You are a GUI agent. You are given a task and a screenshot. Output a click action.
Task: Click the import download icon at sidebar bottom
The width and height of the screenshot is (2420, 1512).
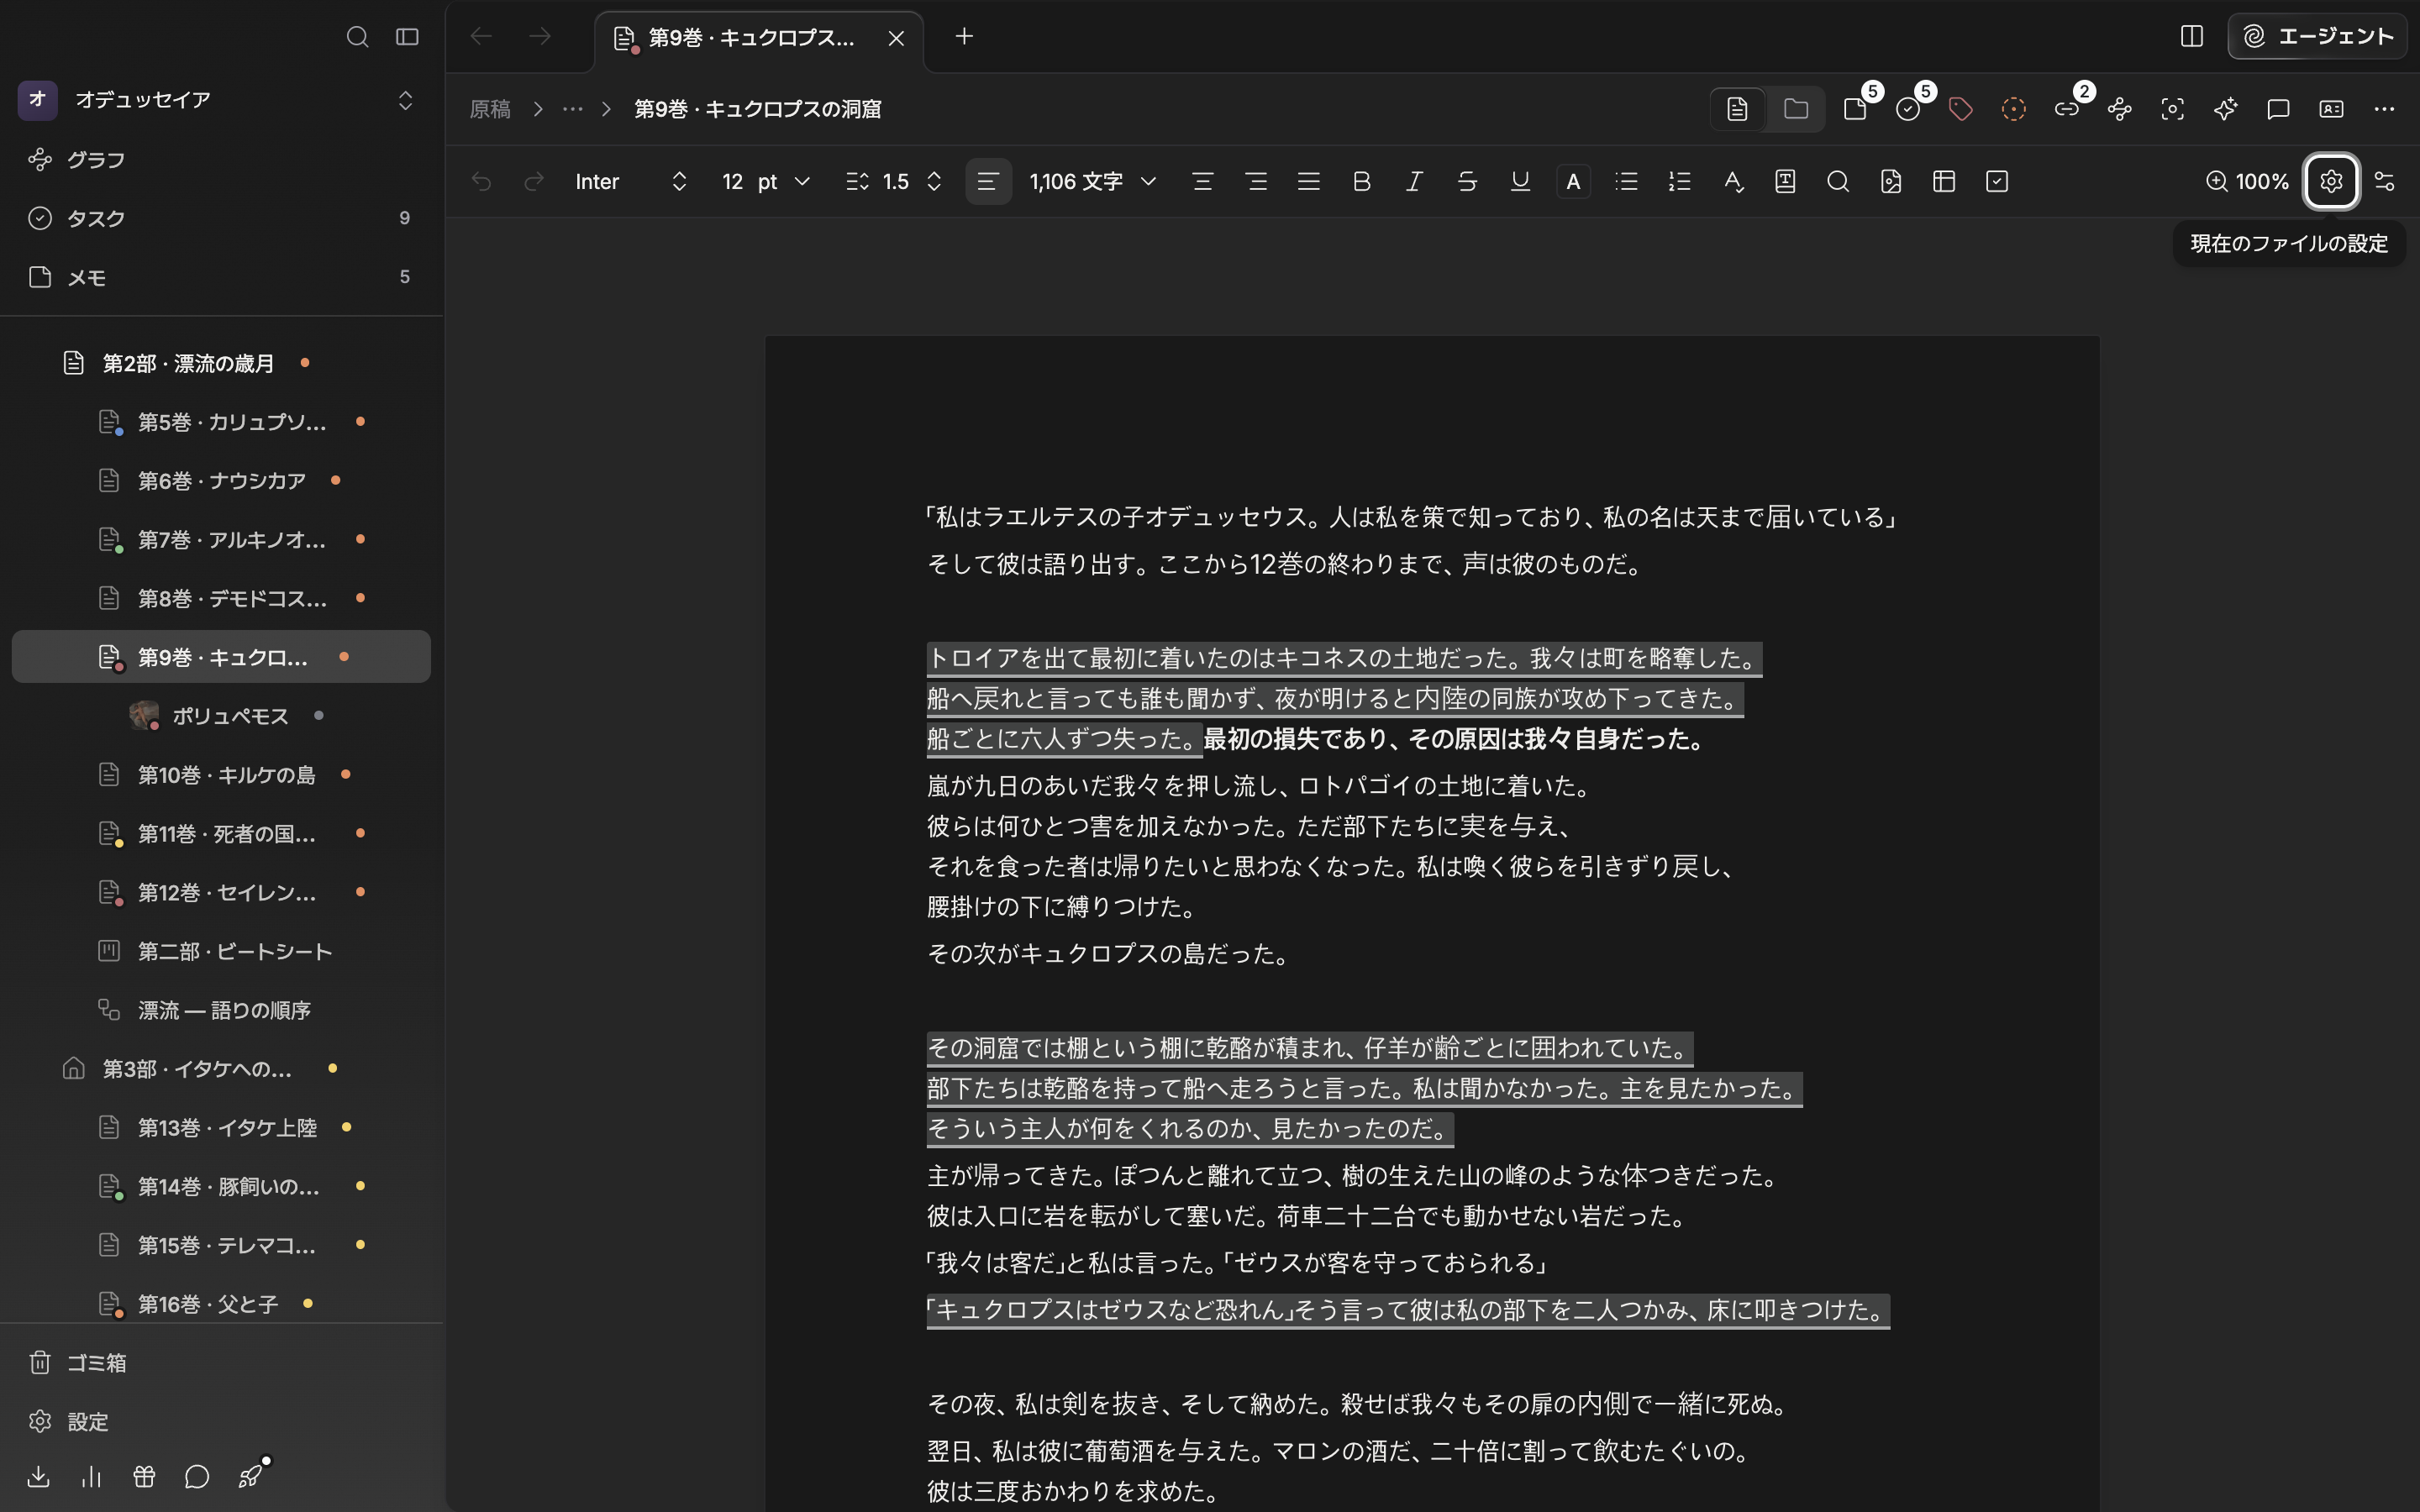click(x=39, y=1476)
